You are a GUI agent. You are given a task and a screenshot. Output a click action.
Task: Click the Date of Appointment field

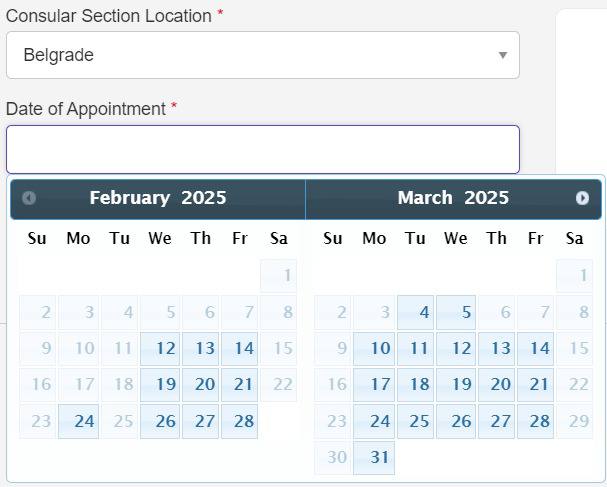pyautogui.click(x=262, y=149)
